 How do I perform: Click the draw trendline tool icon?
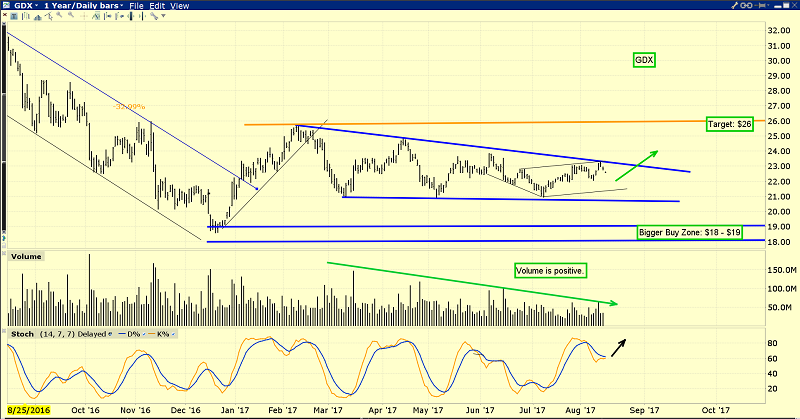pyautogui.click(x=48, y=16)
